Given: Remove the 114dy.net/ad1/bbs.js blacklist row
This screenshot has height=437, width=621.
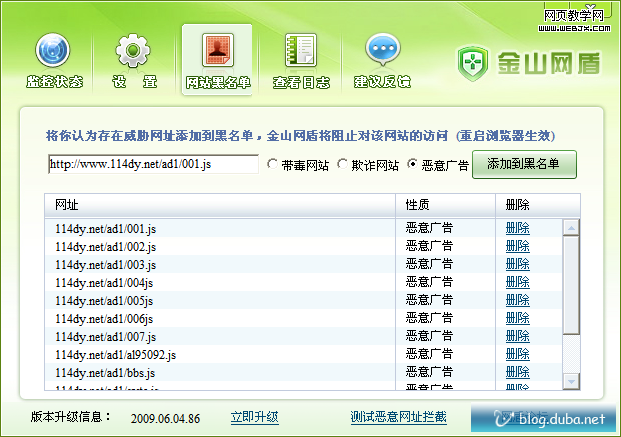Looking at the screenshot, I should click(x=517, y=372).
